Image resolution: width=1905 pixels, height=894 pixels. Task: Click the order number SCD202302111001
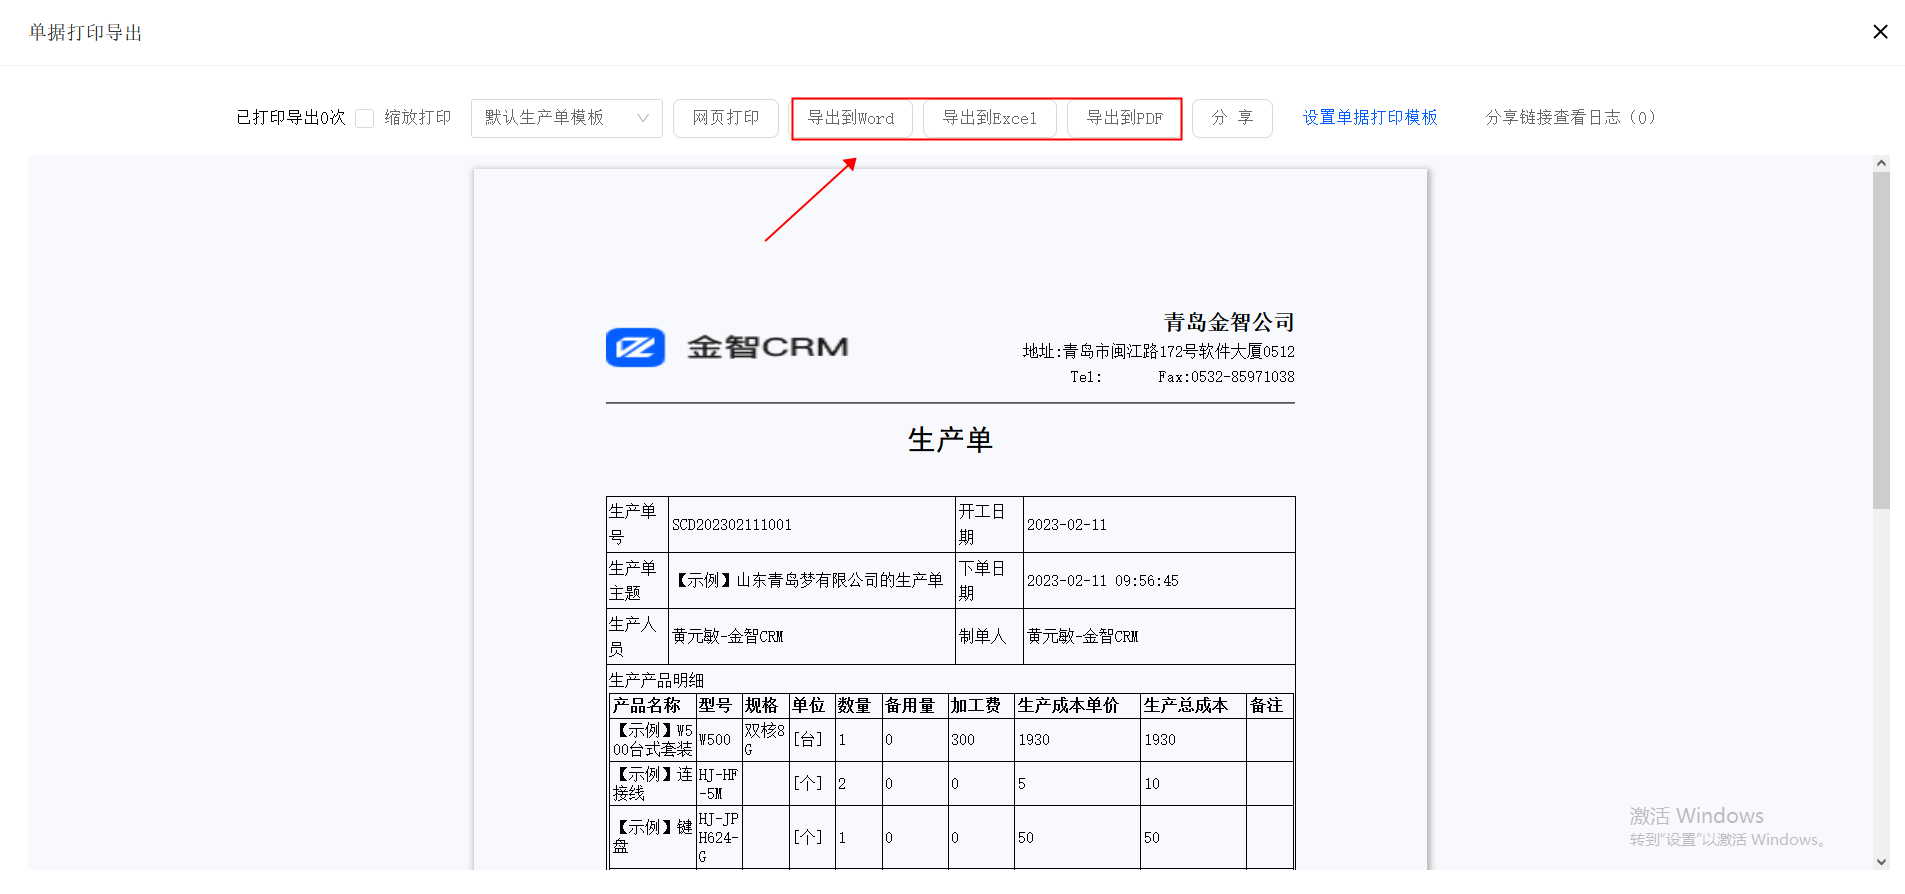pos(732,525)
